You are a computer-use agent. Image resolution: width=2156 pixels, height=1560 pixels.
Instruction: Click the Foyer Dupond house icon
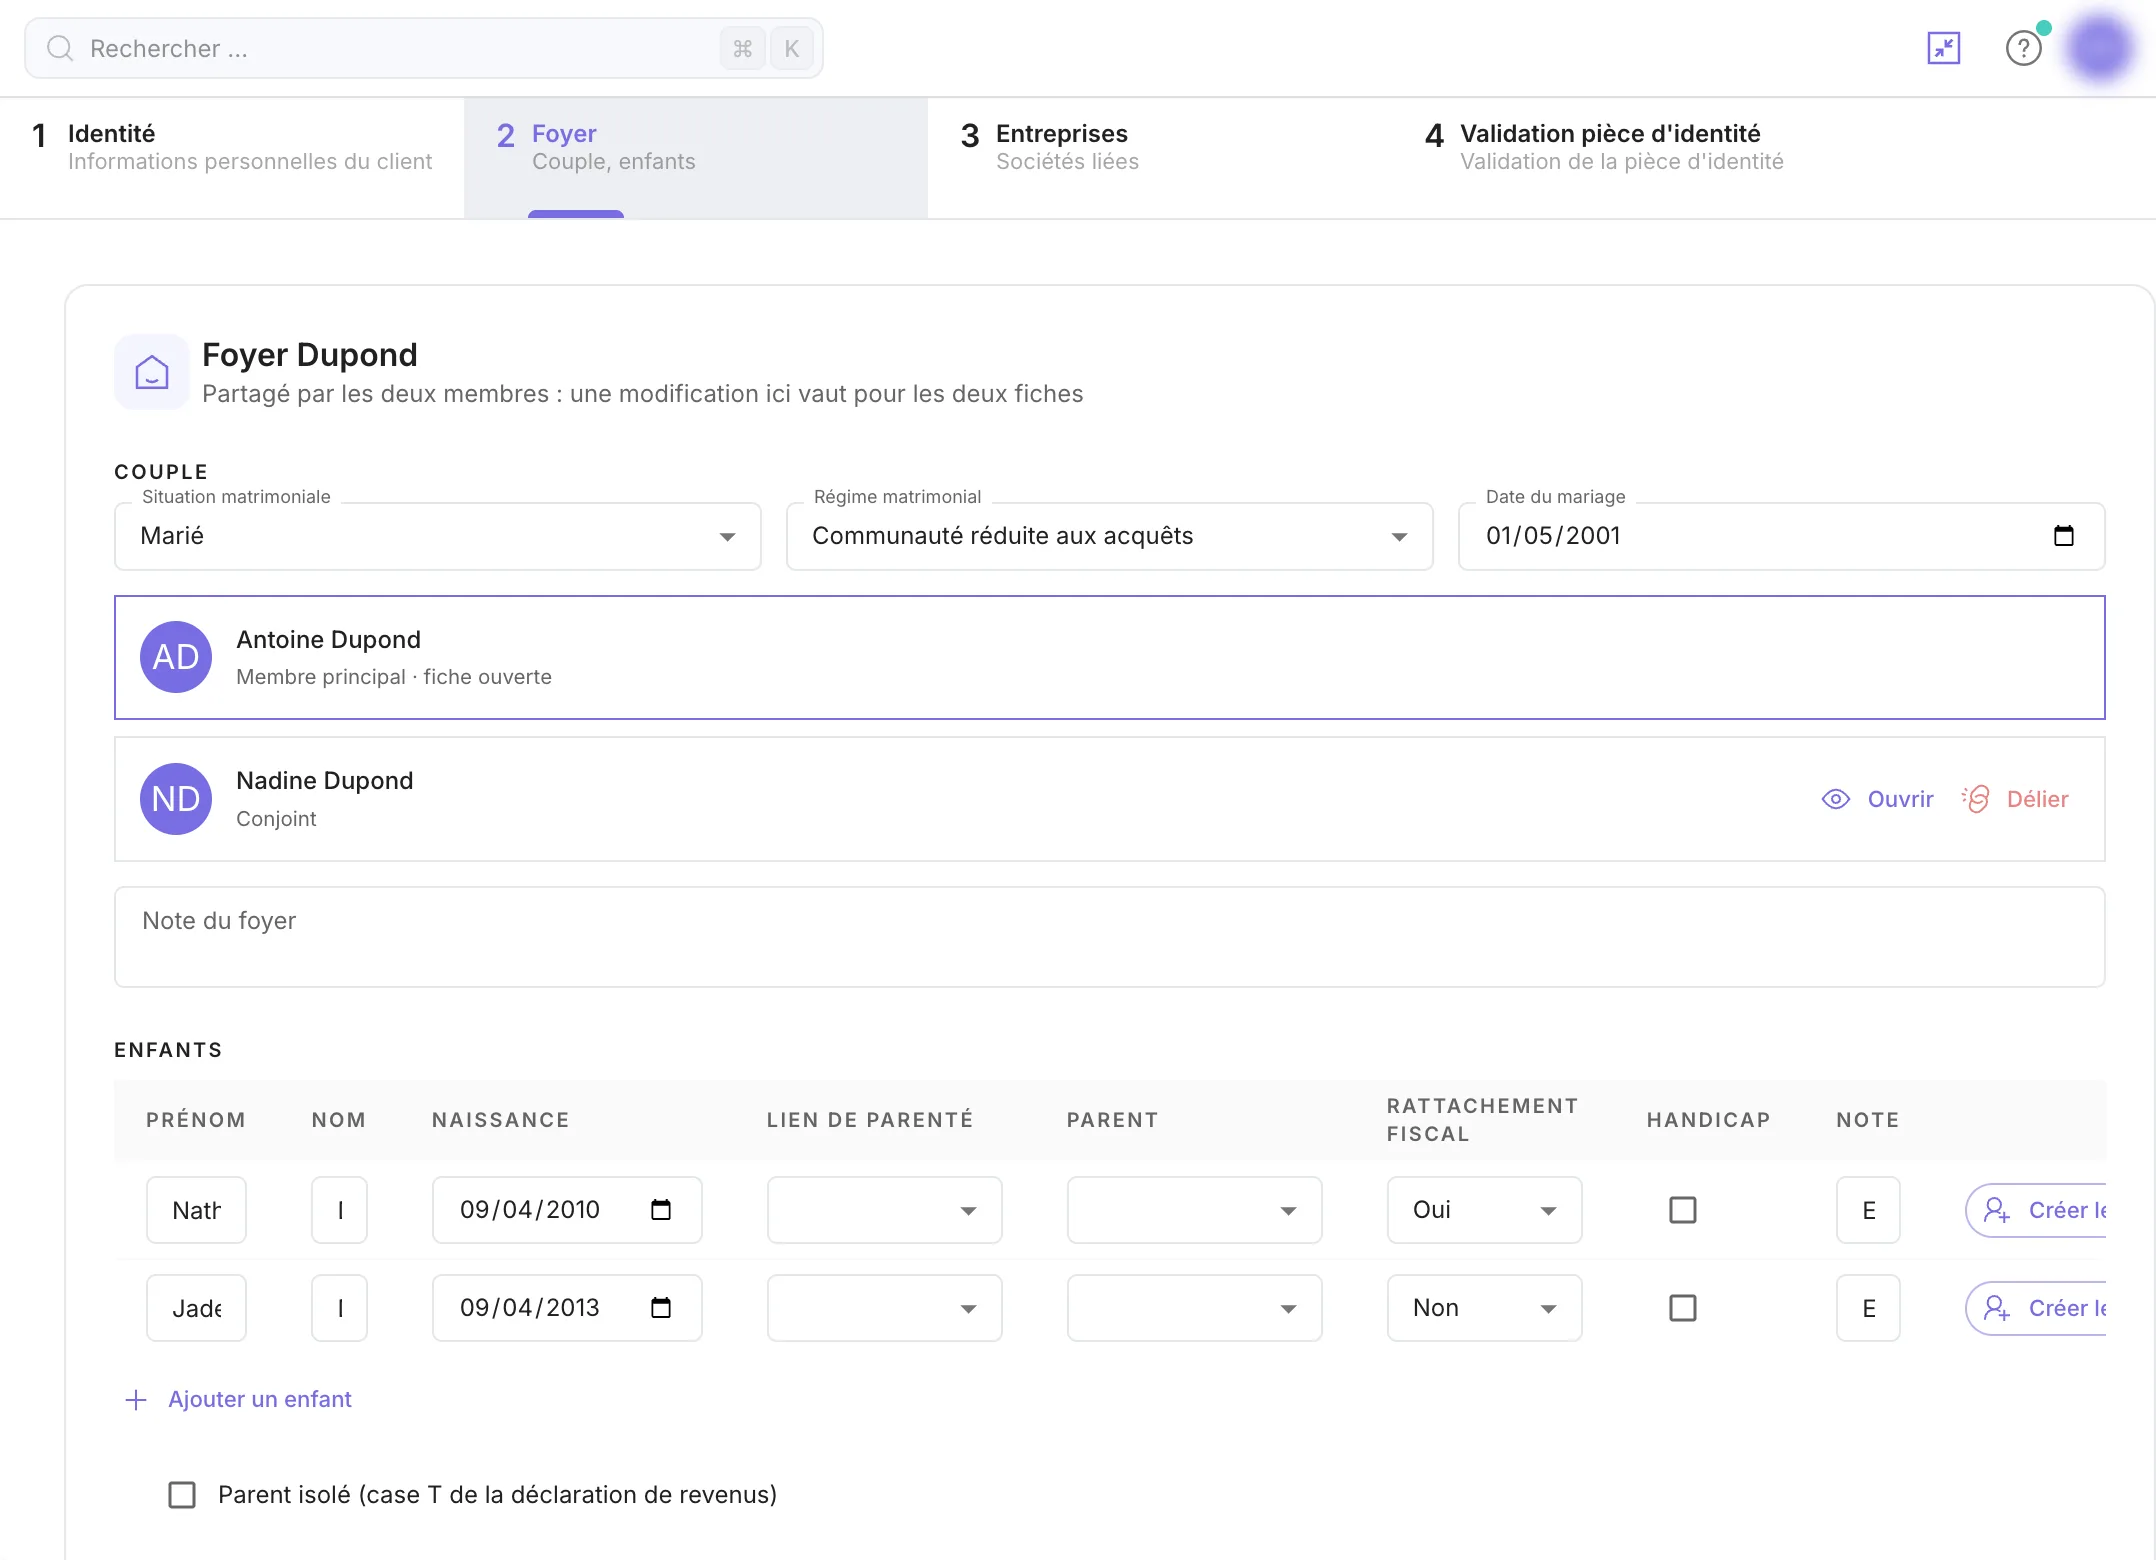[151, 372]
